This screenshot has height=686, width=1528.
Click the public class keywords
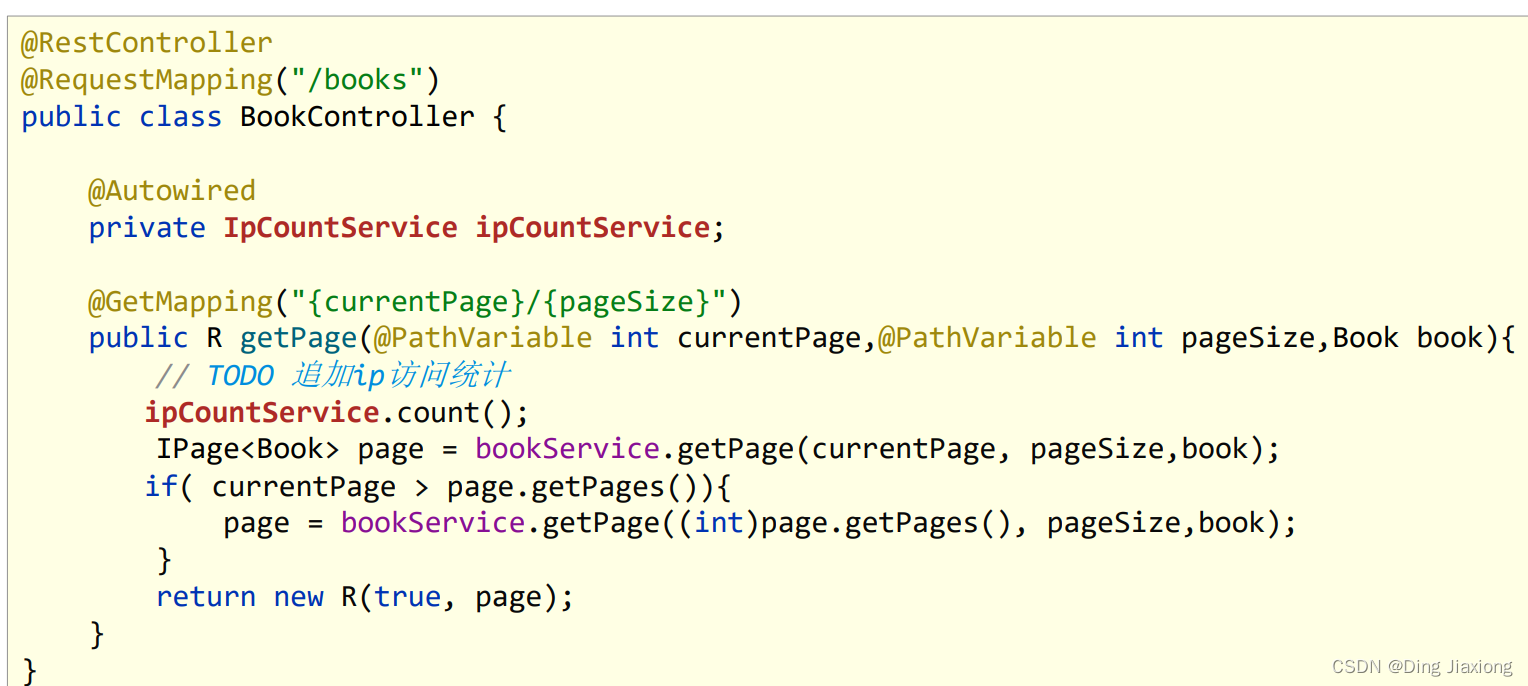[x=121, y=117]
